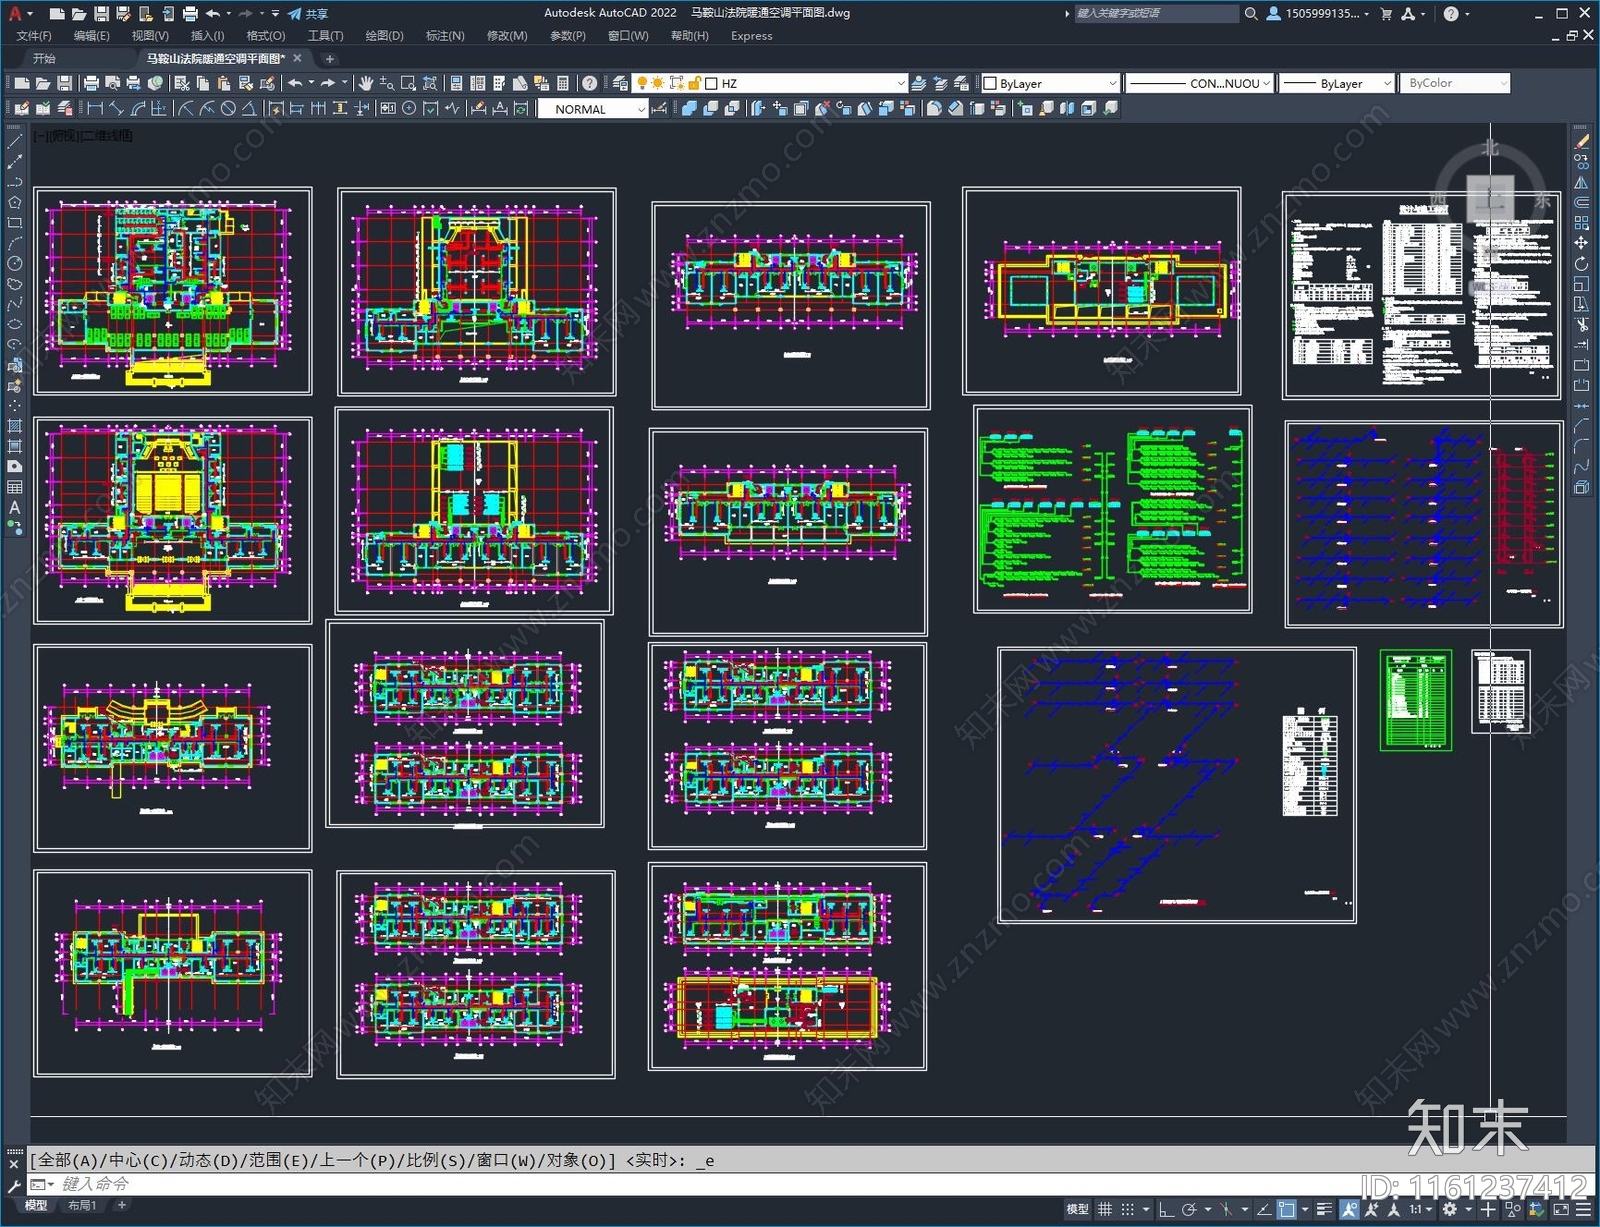This screenshot has height=1227, width=1600.
Task: Expand the CONTINUOUS linetype dropdown
Action: (1266, 84)
